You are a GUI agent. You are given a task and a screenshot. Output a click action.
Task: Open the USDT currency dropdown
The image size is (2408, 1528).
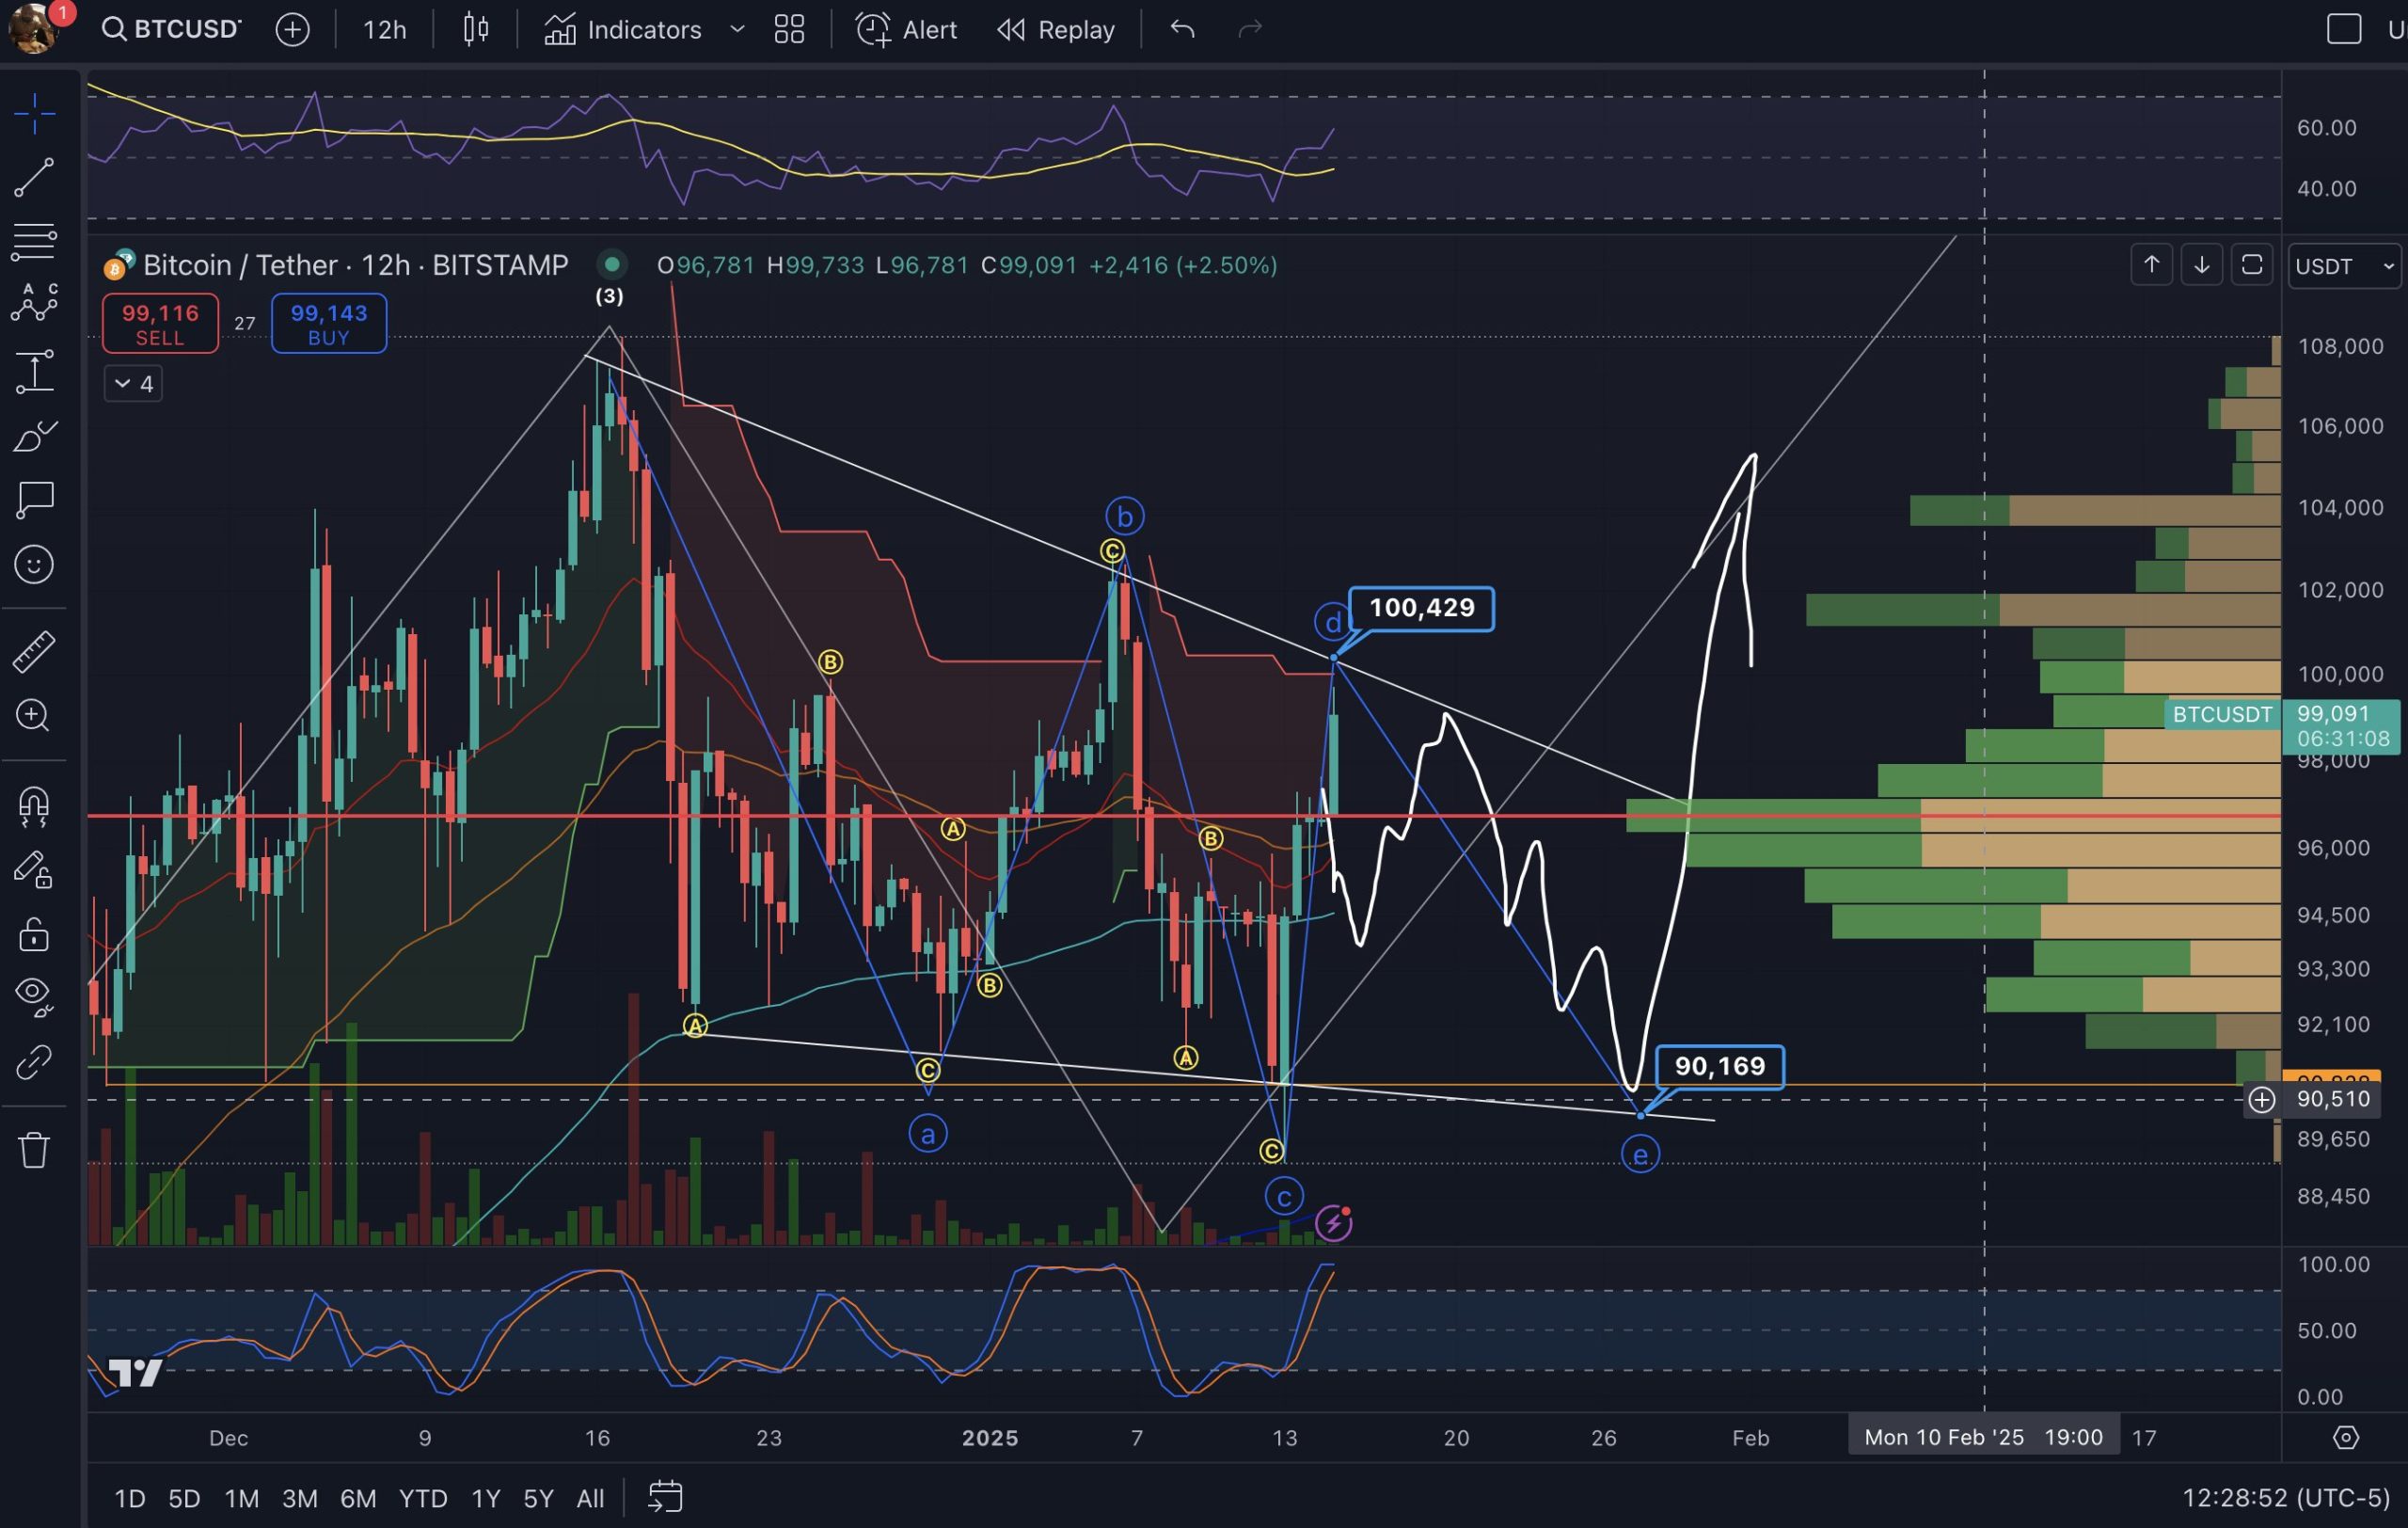tap(2343, 266)
